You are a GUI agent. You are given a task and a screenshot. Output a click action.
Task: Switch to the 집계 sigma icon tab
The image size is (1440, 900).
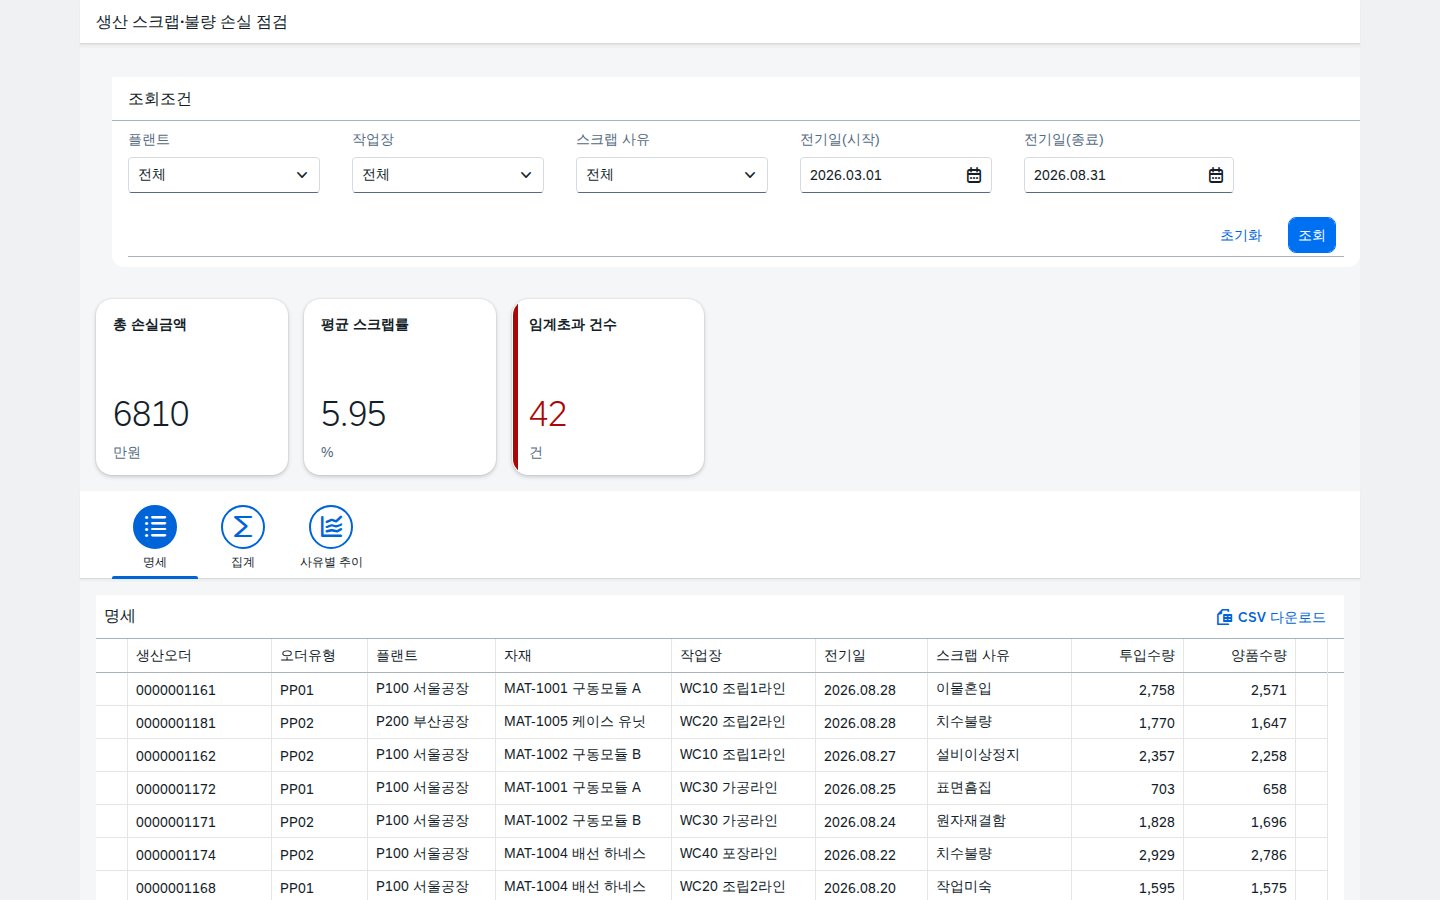click(x=243, y=538)
